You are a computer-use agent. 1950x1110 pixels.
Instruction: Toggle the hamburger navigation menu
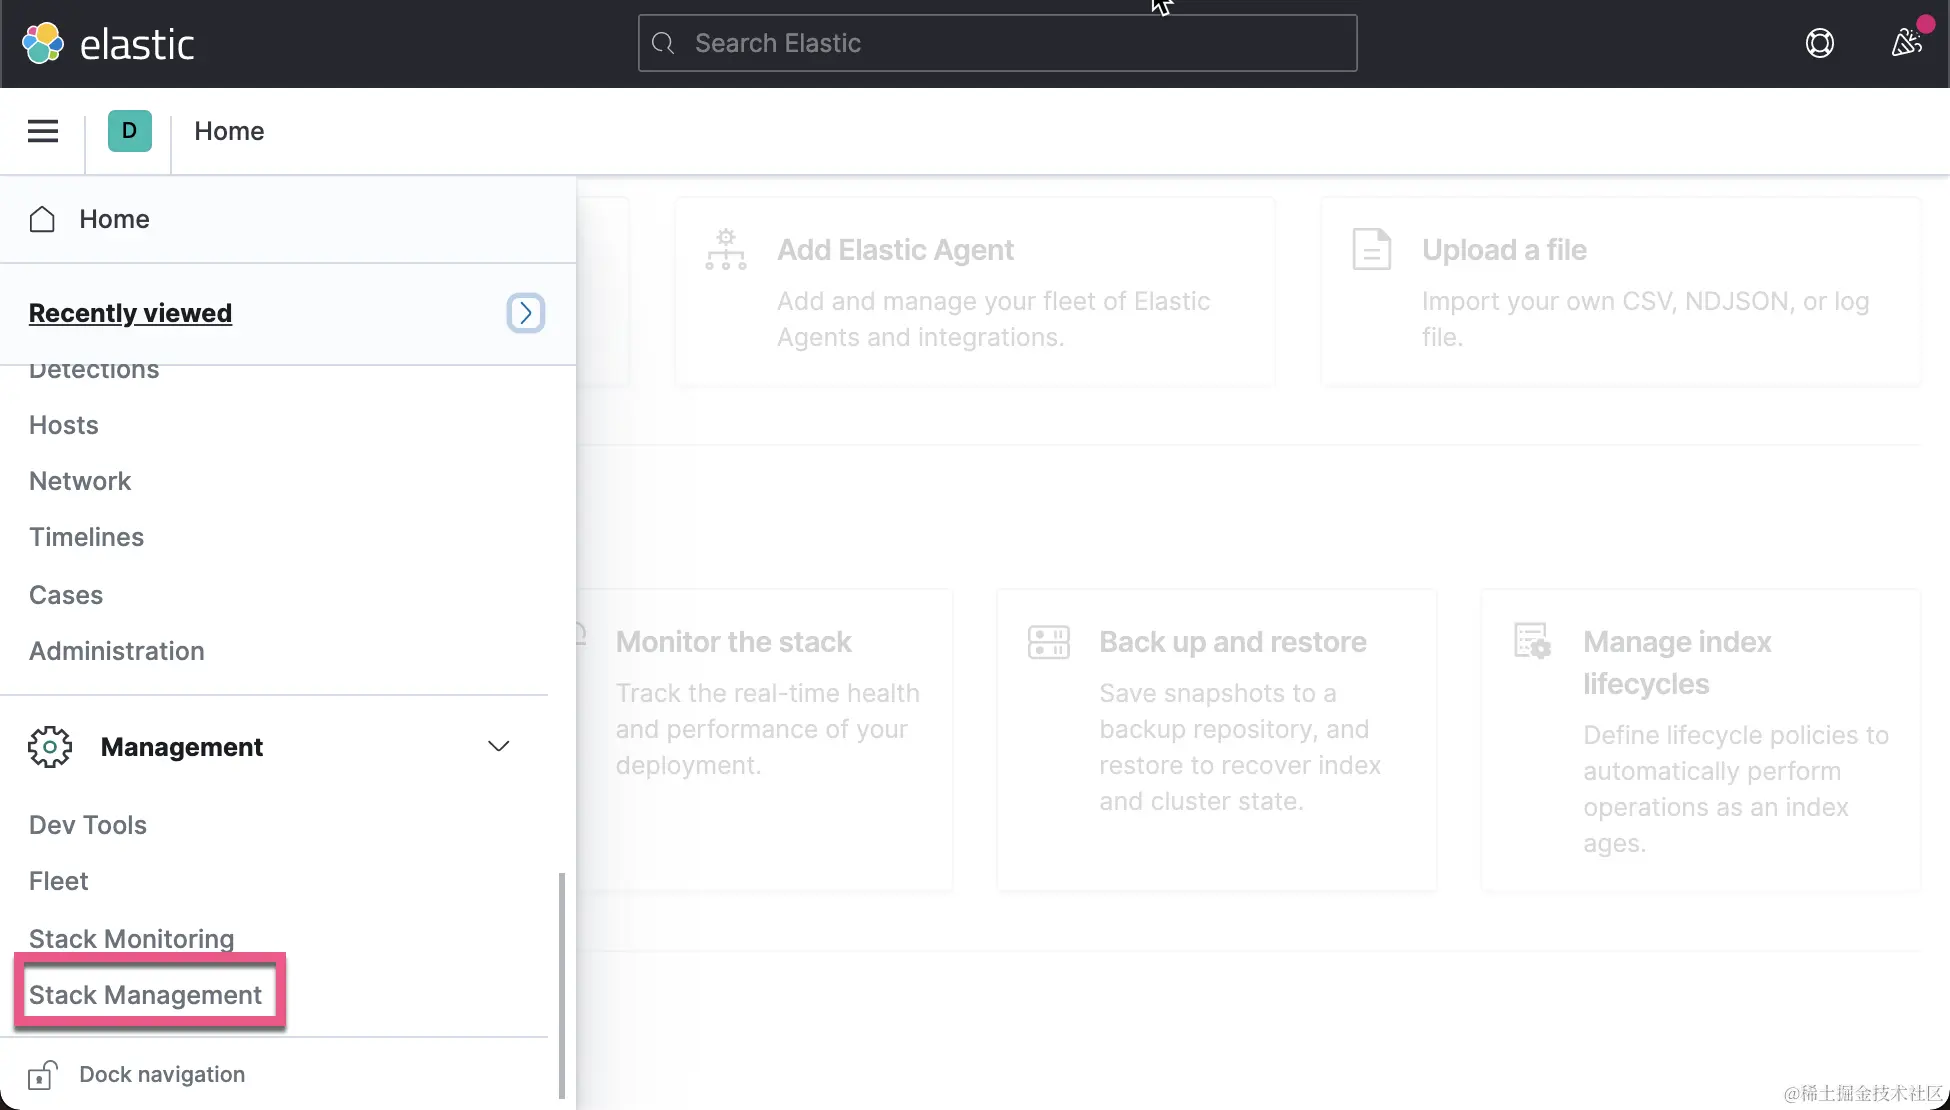(x=42, y=131)
